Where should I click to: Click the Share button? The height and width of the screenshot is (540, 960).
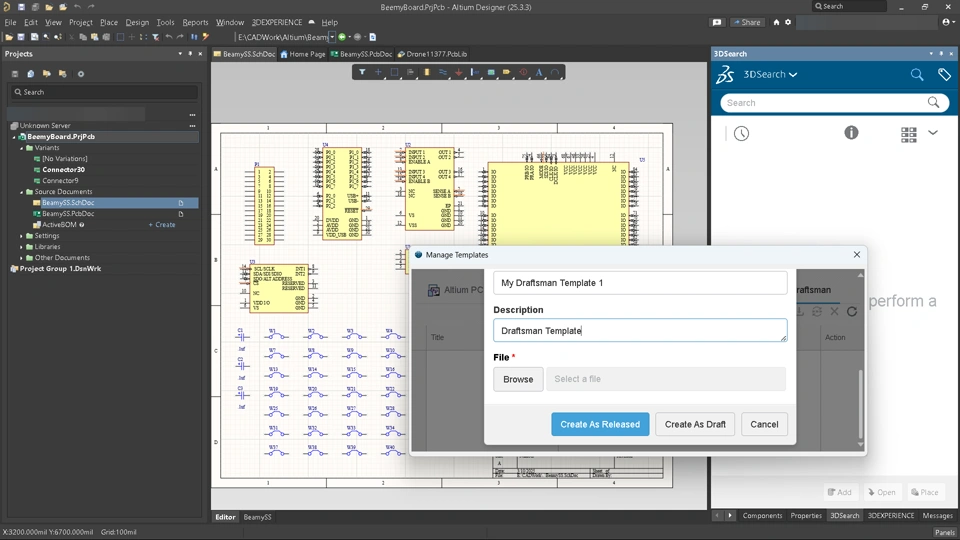pos(746,22)
